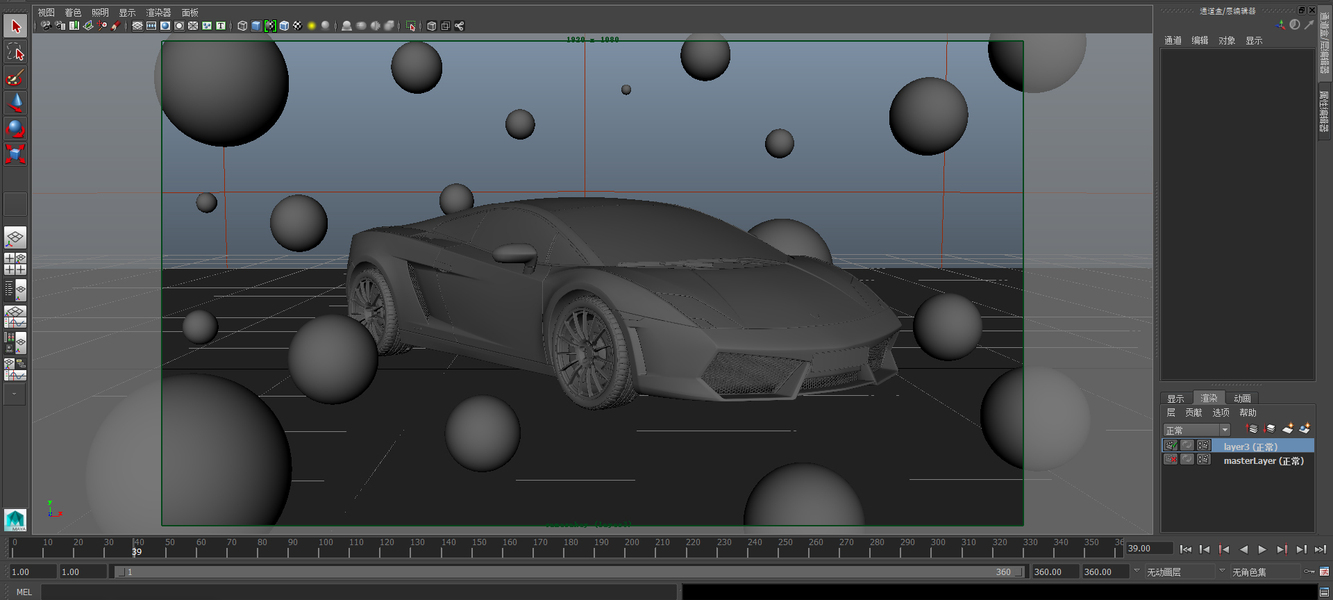Click move-layer-down icon in layer editor

[1269, 429]
